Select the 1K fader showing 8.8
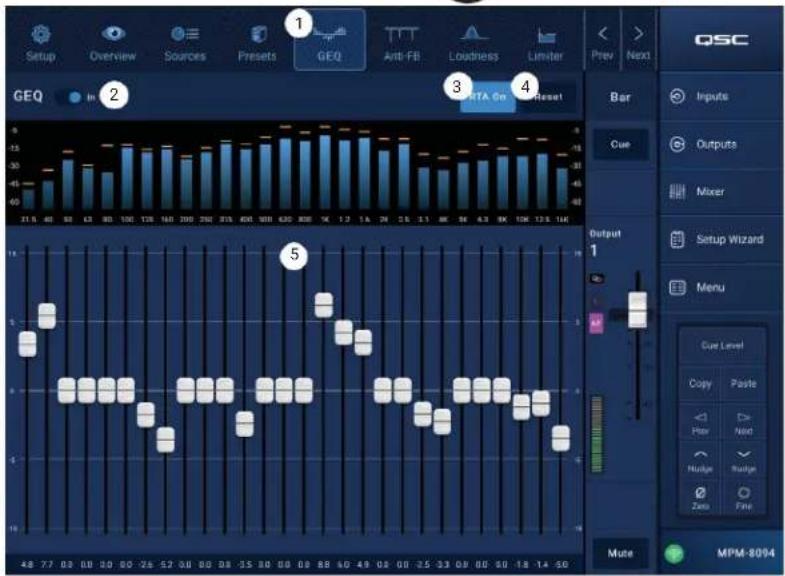This screenshot has height=576, width=785. click(x=323, y=305)
